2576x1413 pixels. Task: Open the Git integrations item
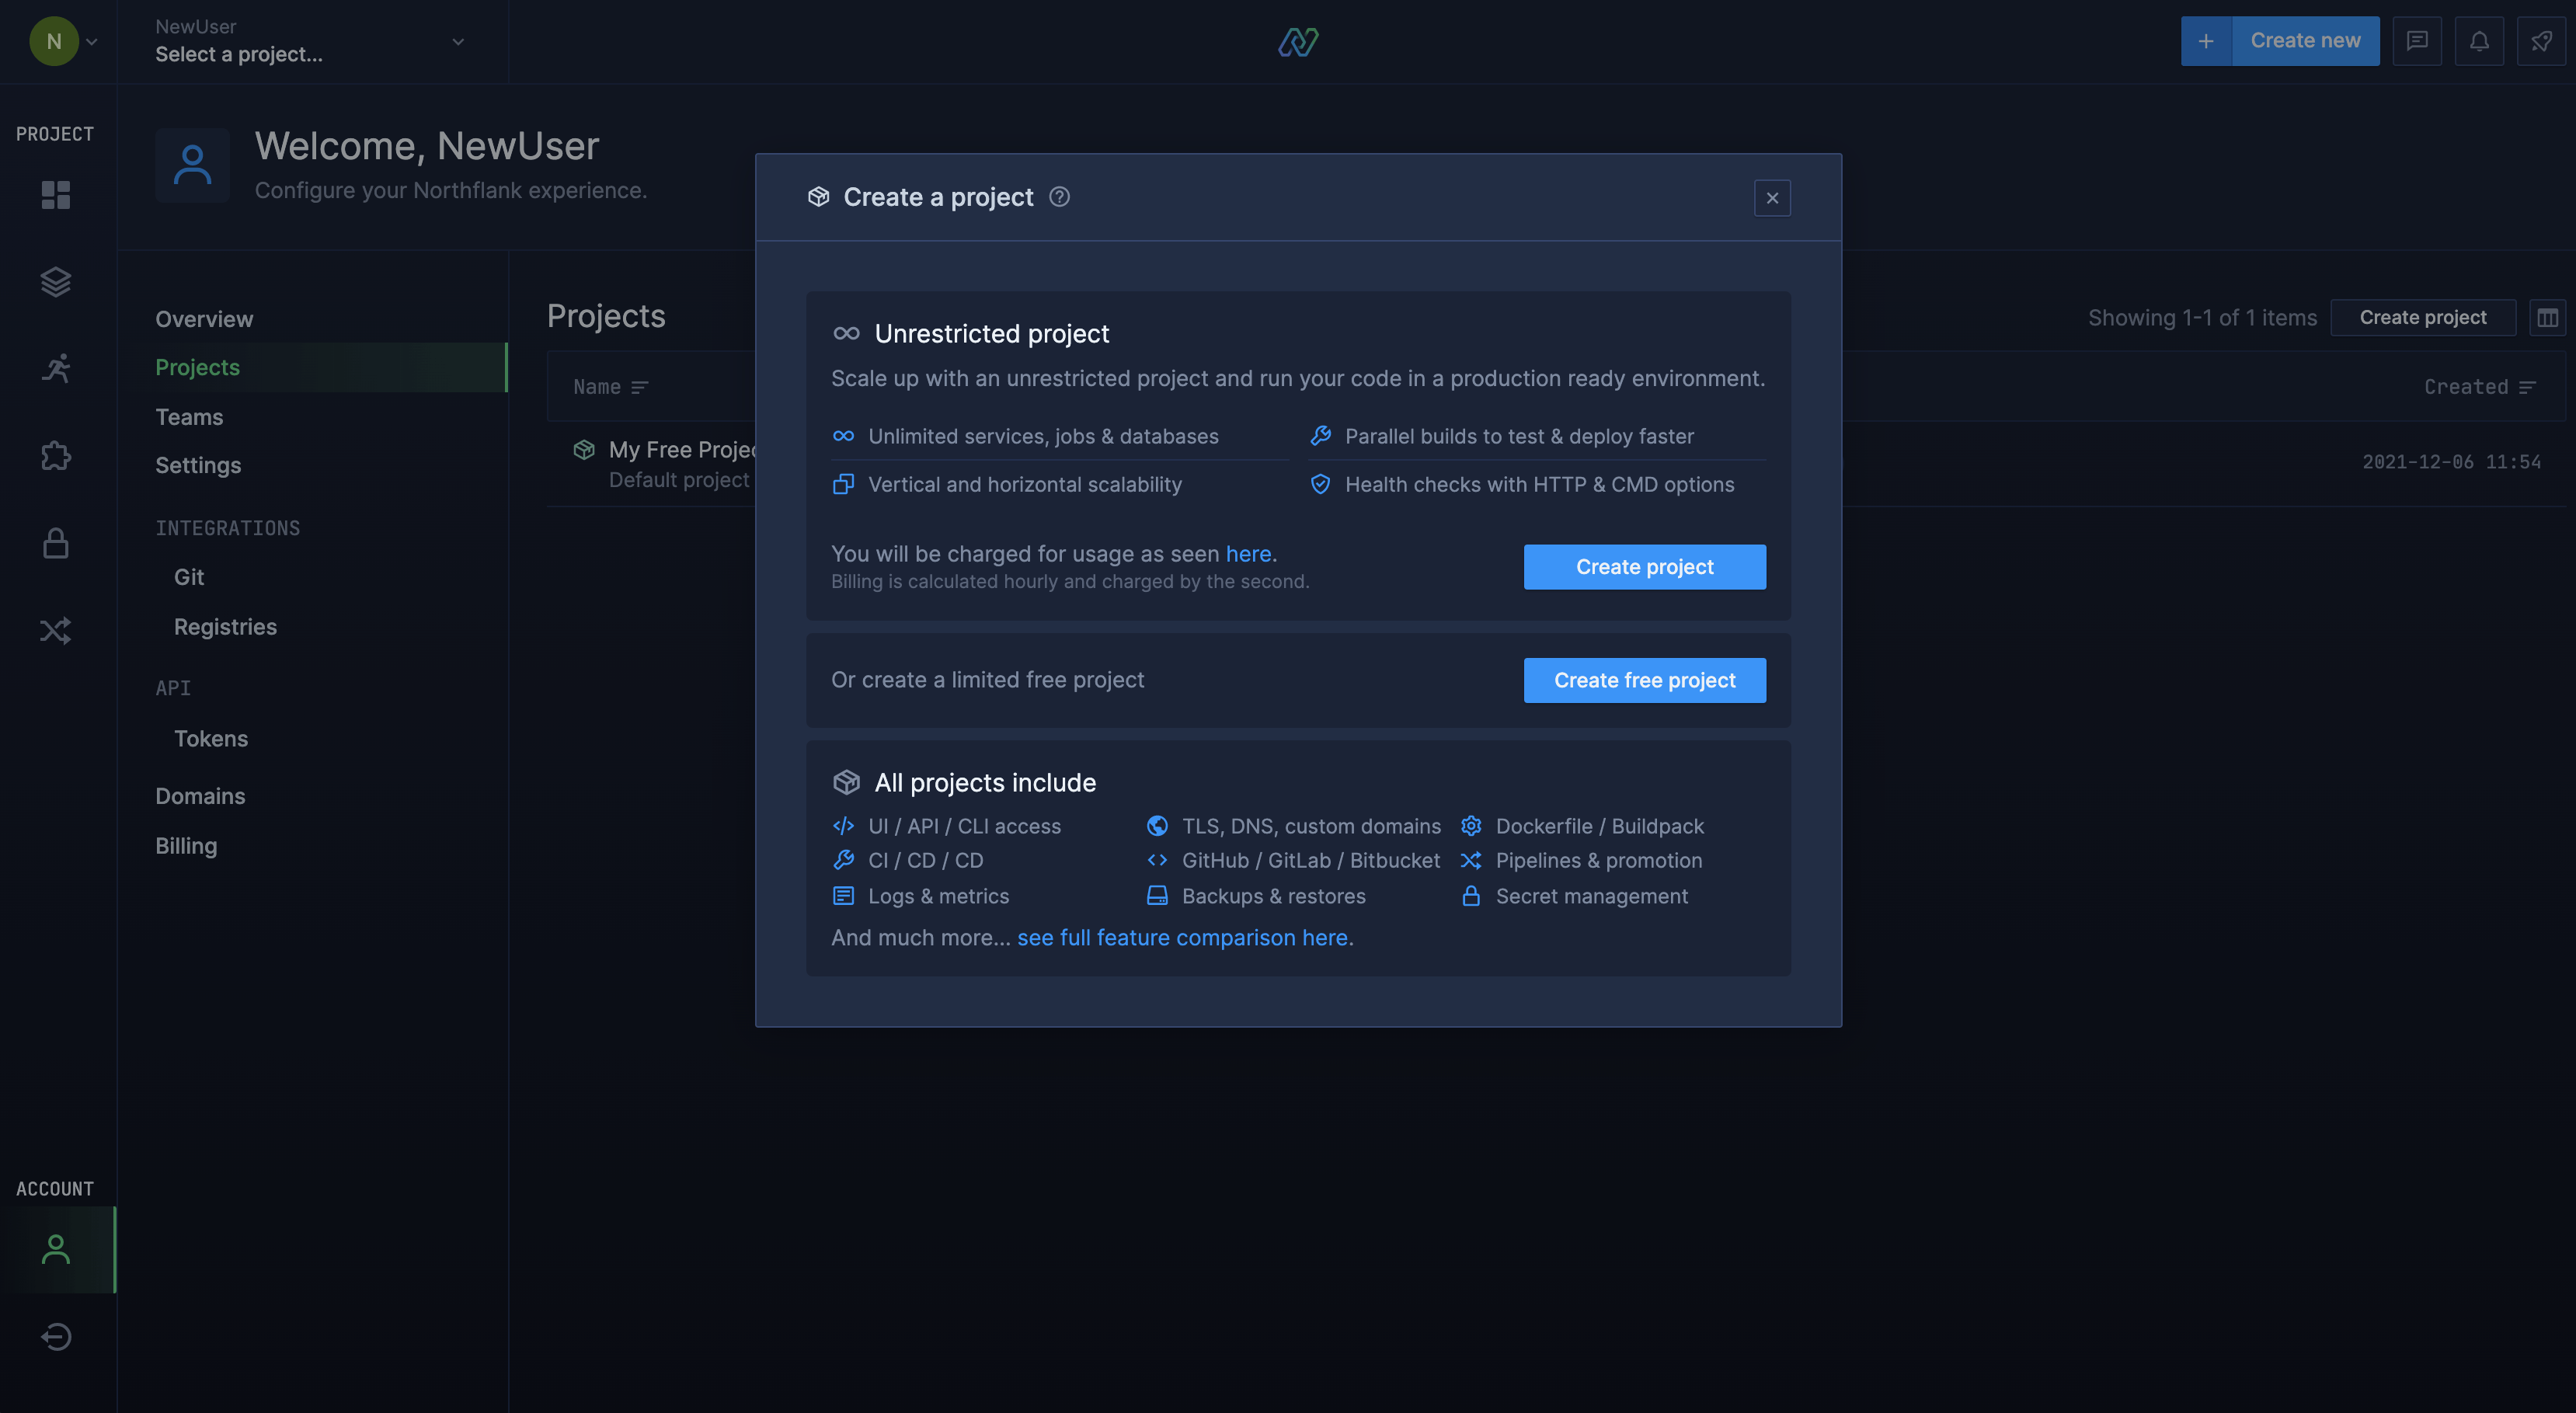pos(189,577)
